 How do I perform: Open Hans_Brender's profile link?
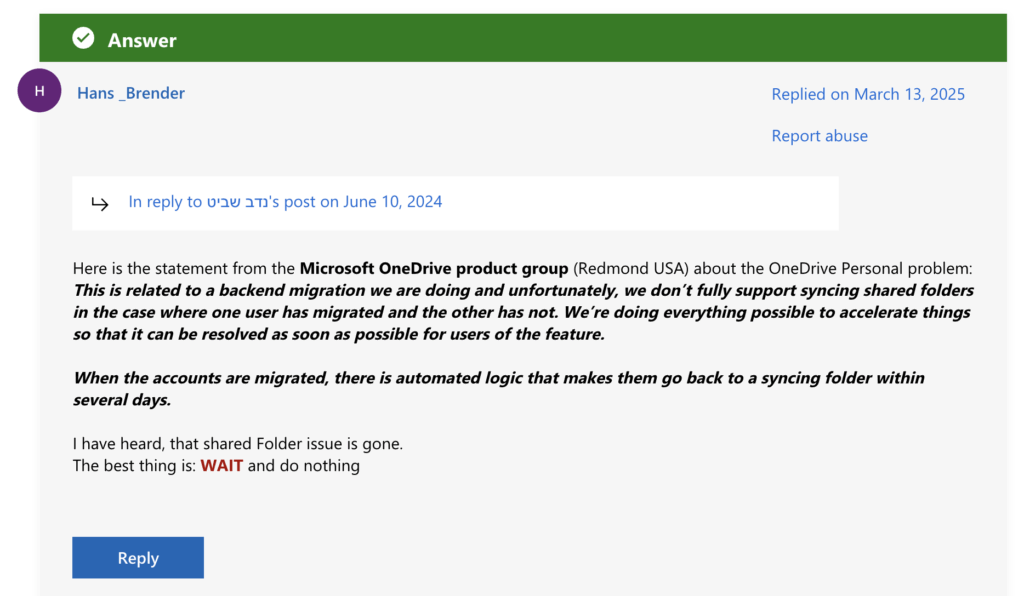click(x=131, y=93)
